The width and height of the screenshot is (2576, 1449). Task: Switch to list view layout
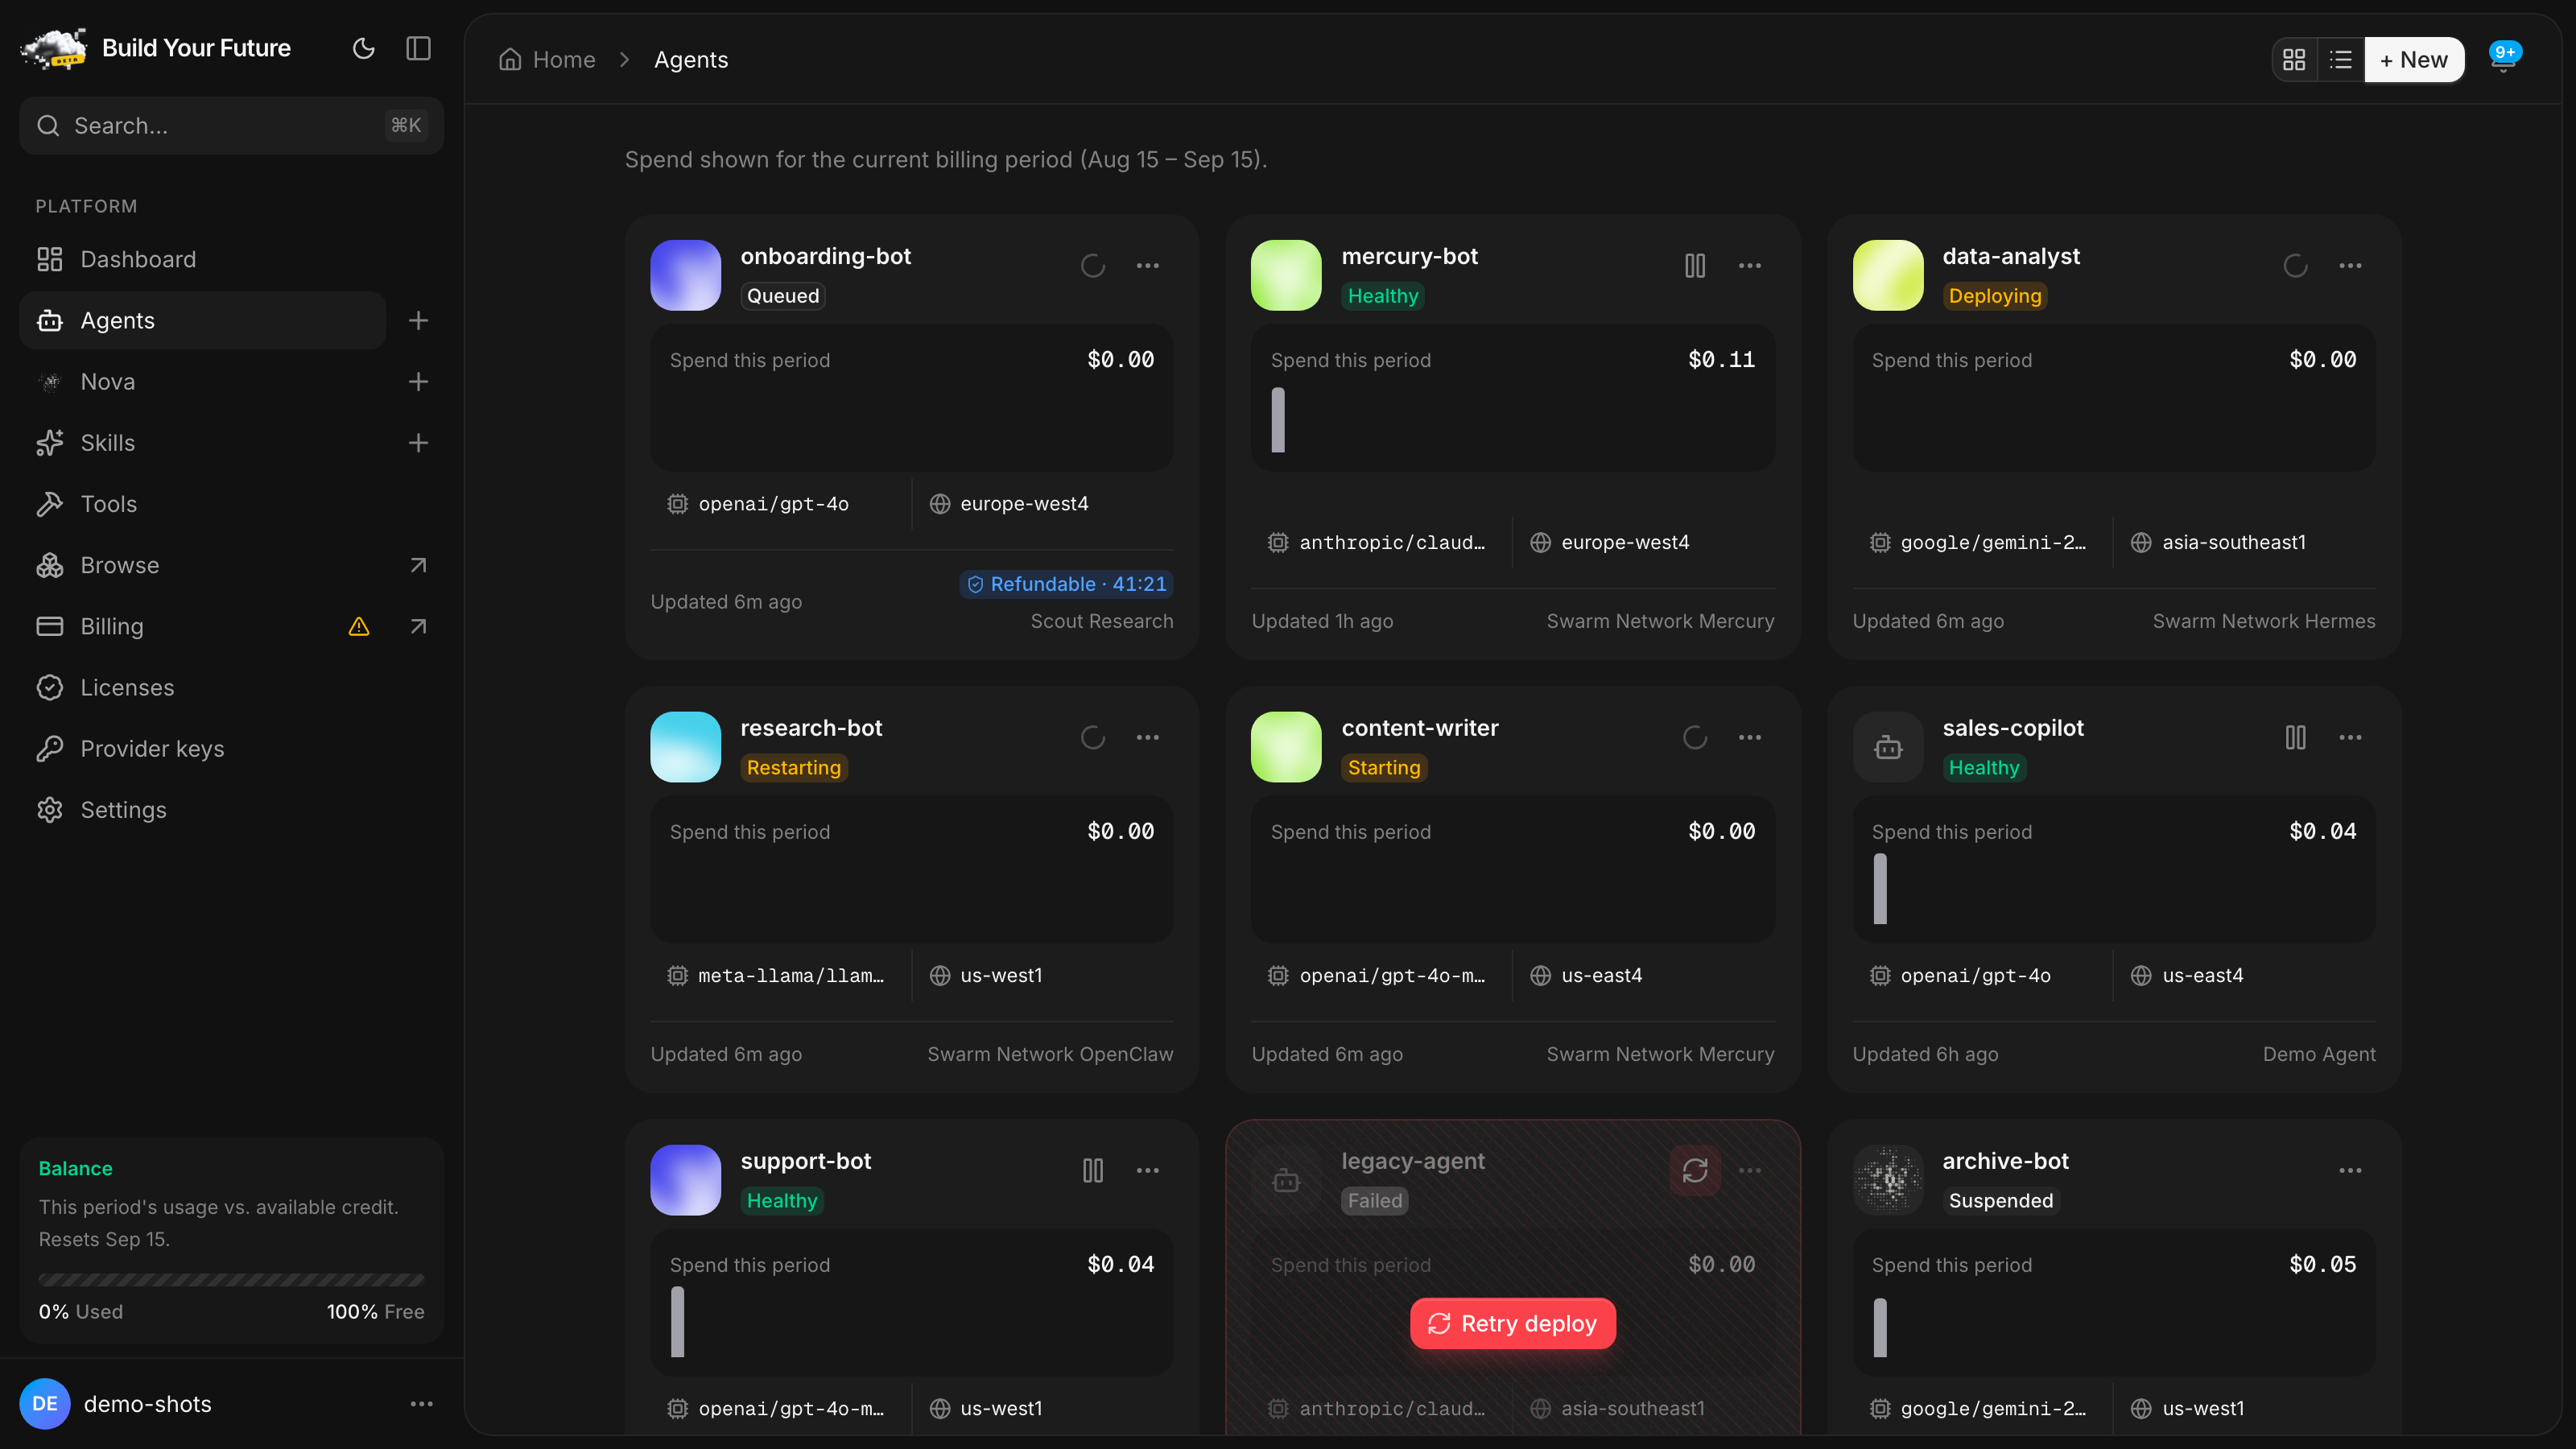[2340, 60]
